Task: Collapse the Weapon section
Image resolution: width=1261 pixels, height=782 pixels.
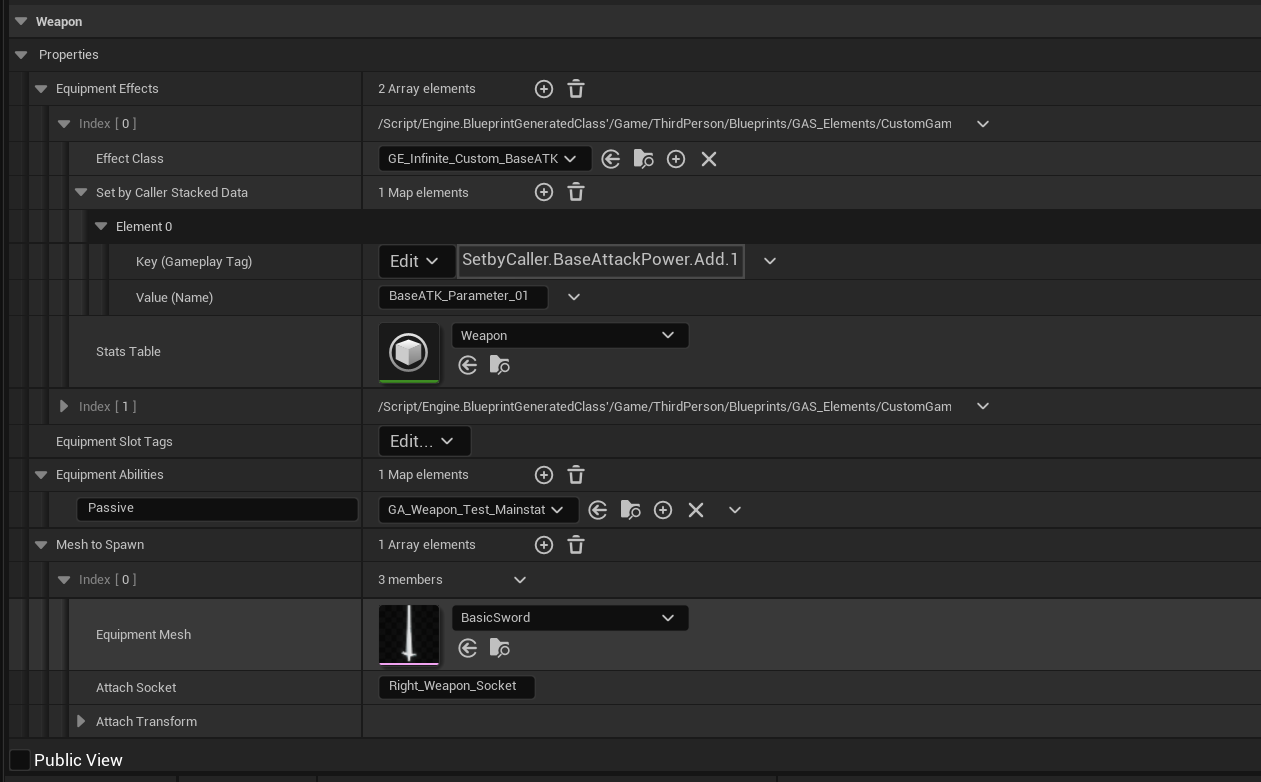Action: tap(21, 21)
